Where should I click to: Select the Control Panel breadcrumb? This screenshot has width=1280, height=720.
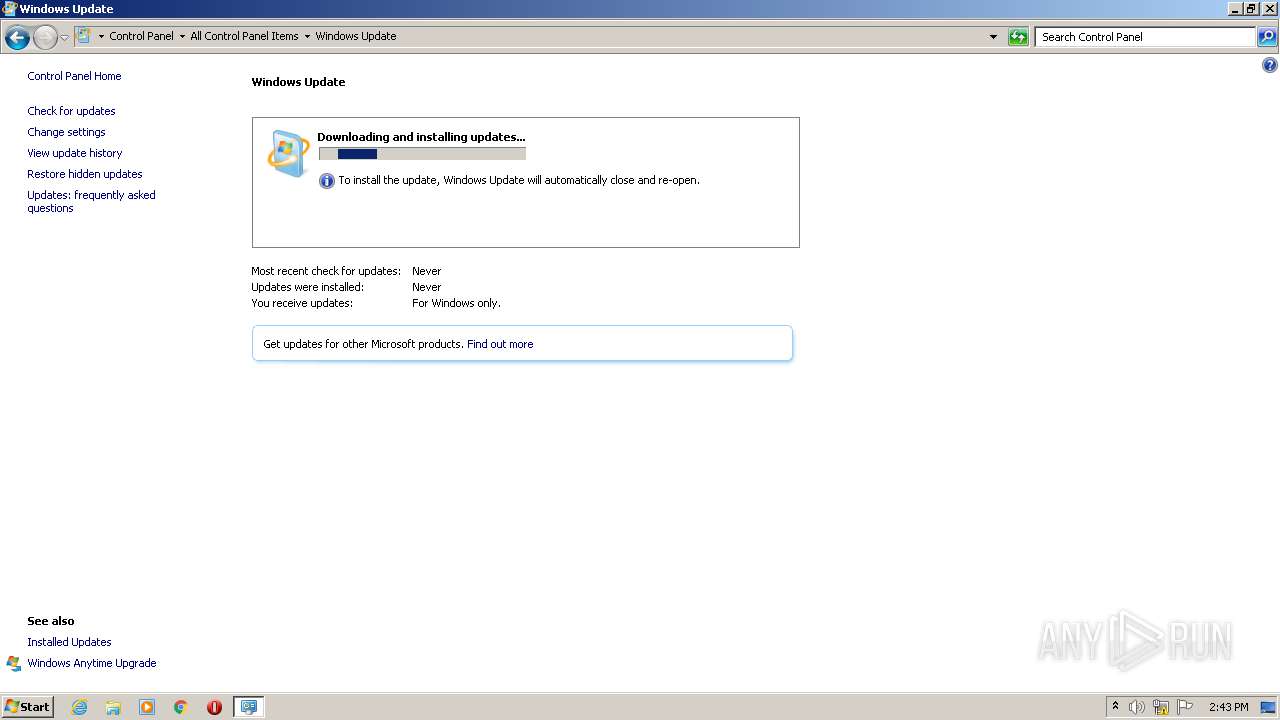pos(141,36)
